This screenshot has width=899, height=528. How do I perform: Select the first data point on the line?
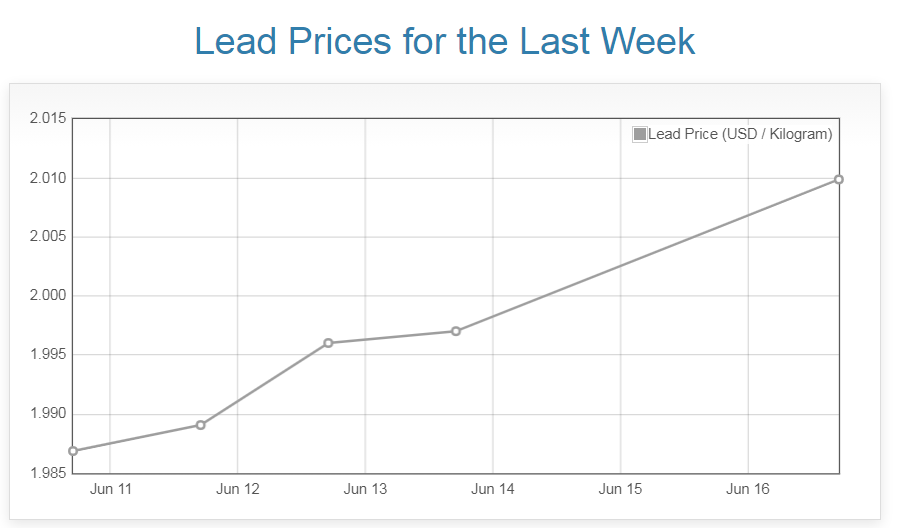click(x=73, y=451)
